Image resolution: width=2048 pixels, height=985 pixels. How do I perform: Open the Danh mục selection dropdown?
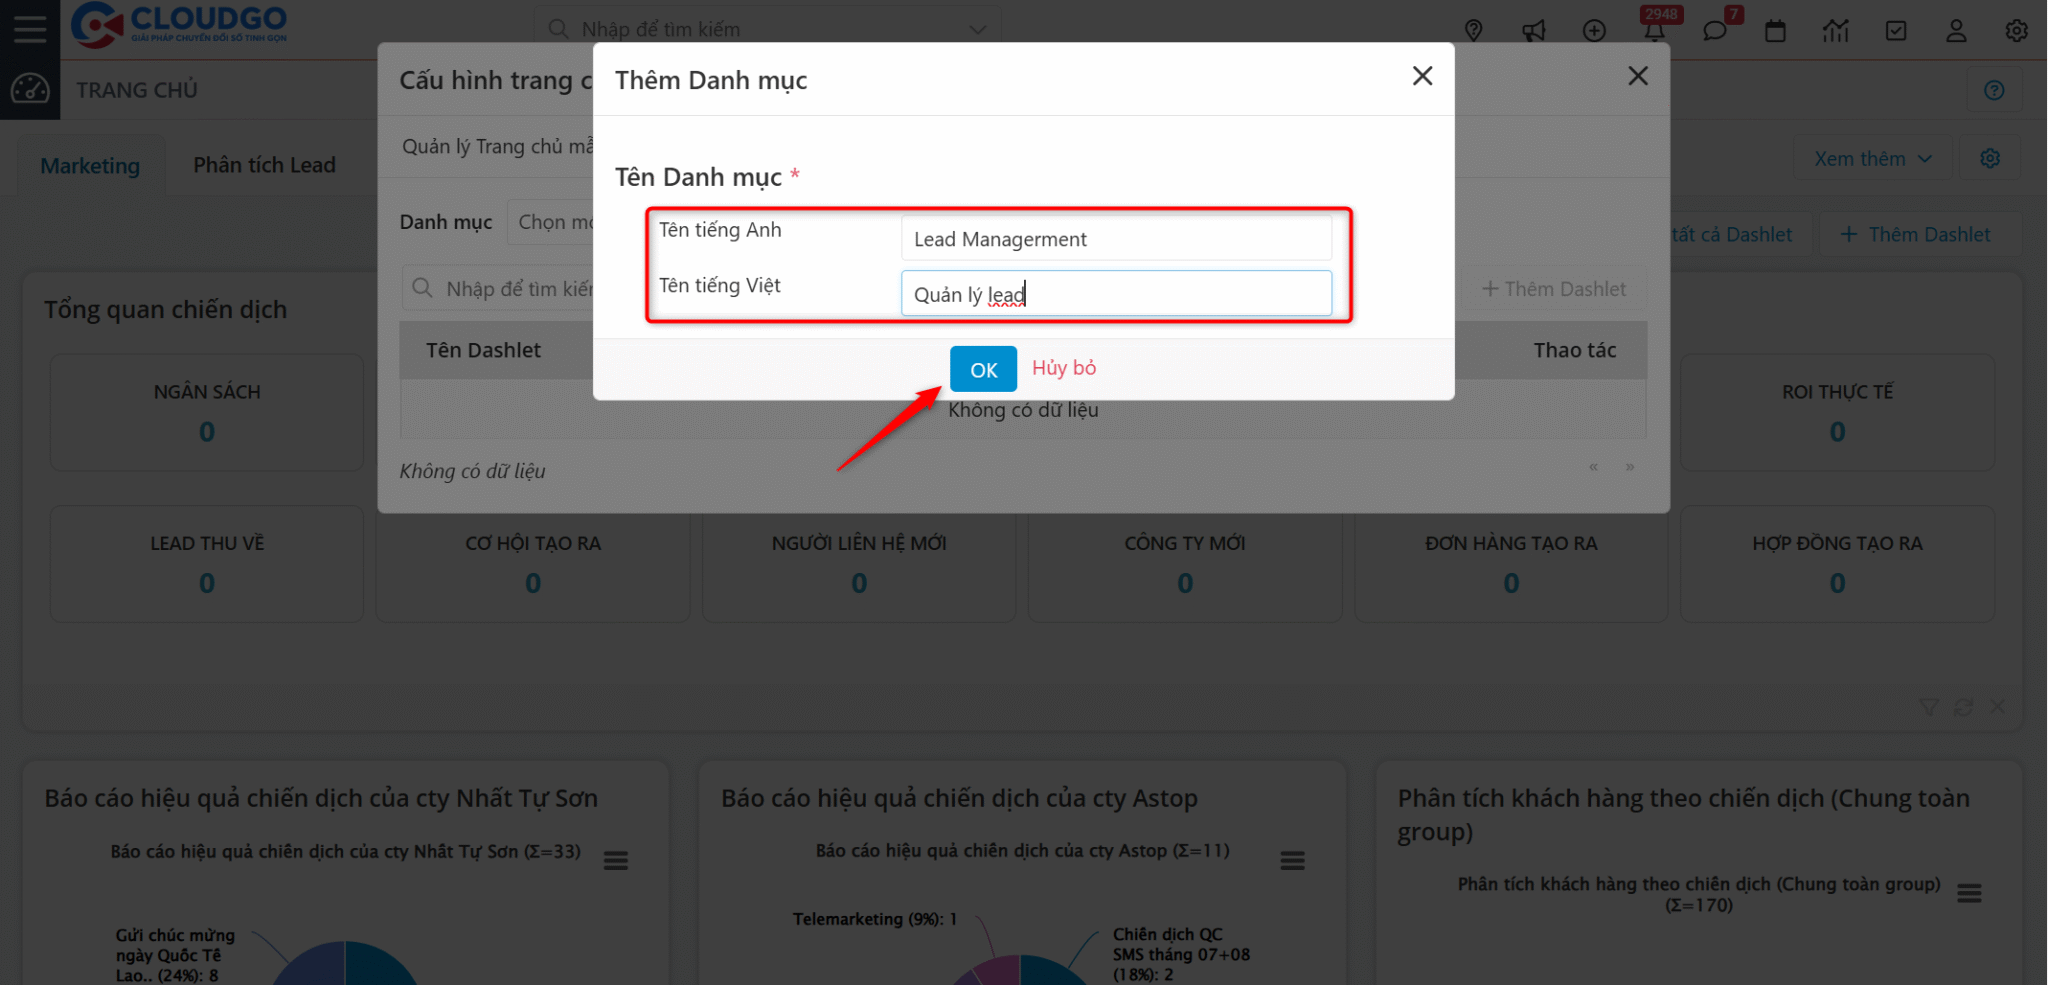[553, 222]
